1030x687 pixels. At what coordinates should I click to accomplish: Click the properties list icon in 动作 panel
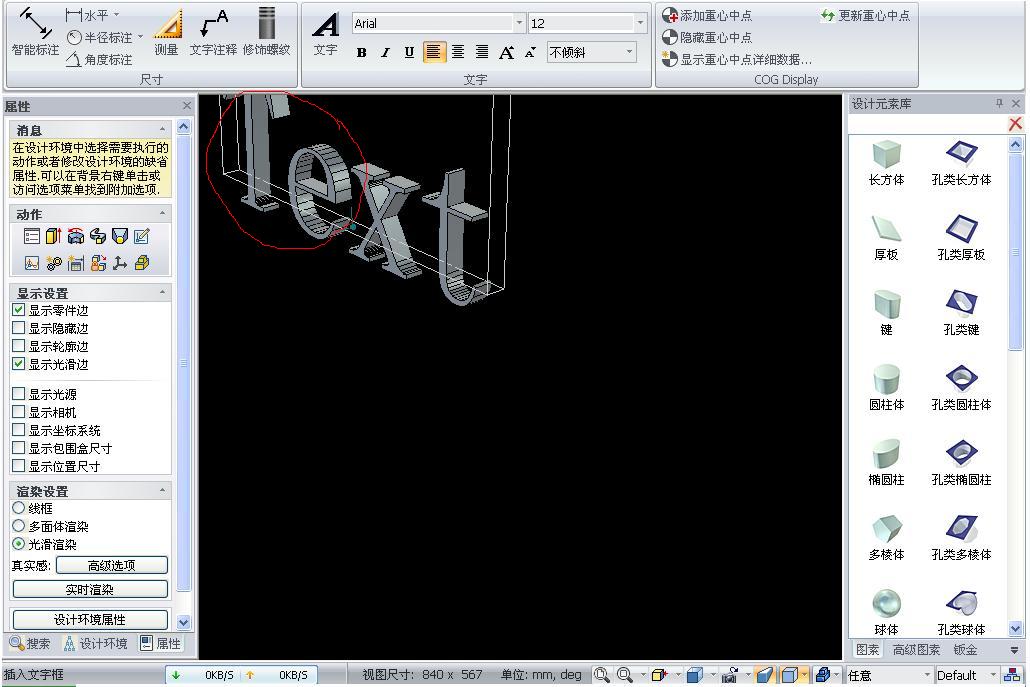32,236
